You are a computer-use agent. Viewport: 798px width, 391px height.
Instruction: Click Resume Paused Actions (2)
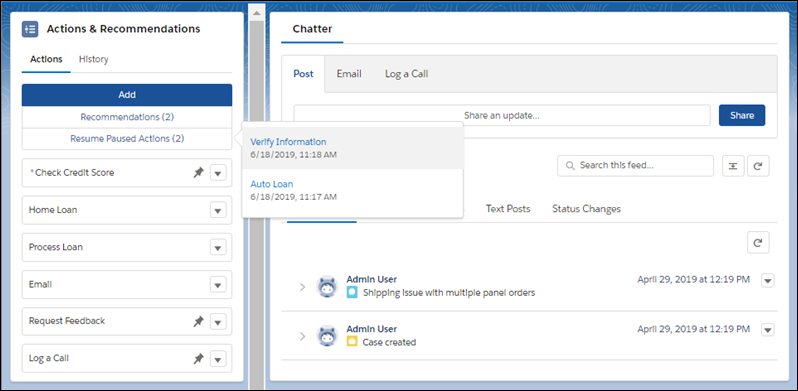pos(127,138)
